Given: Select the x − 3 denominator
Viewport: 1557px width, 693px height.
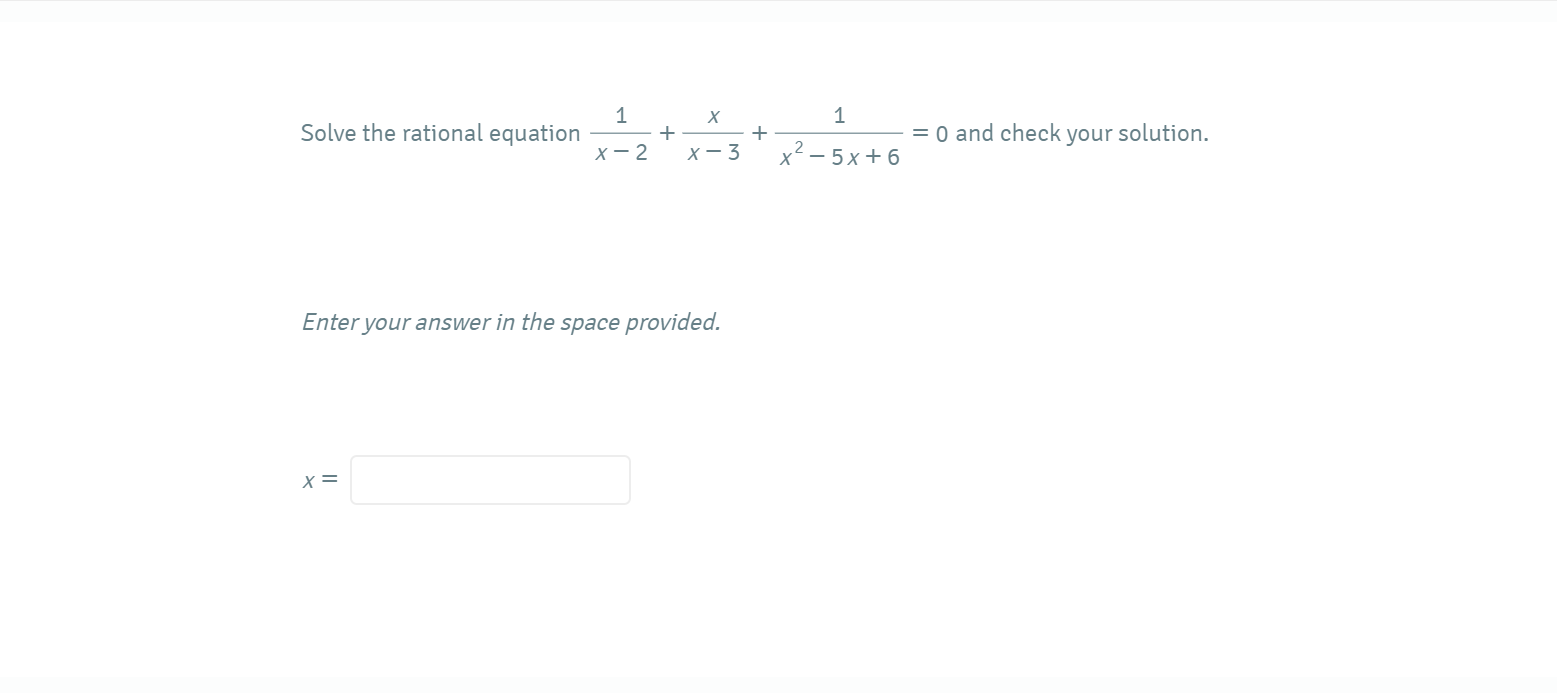Looking at the screenshot, I should tap(713, 153).
